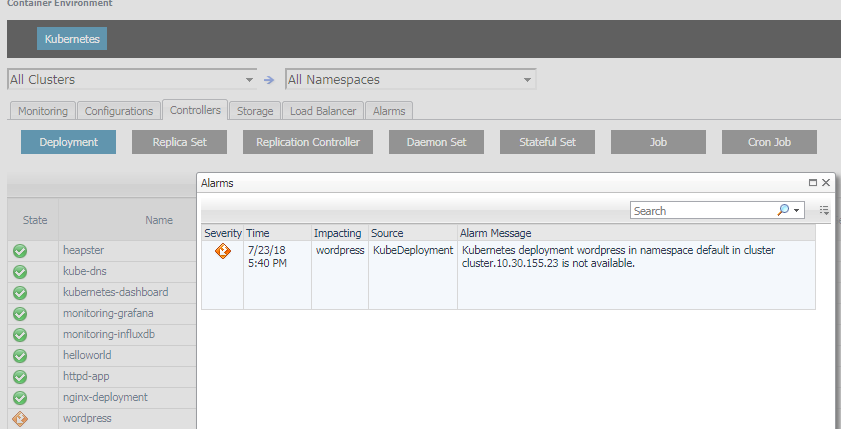
Task: Open the list options icon in Alarms
Action: point(824,210)
